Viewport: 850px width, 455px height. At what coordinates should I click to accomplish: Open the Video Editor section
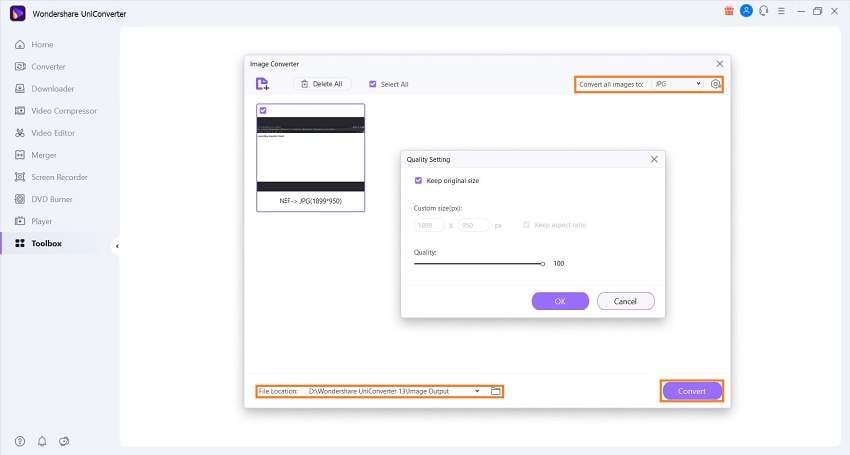pyautogui.click(x=45, y=133)
